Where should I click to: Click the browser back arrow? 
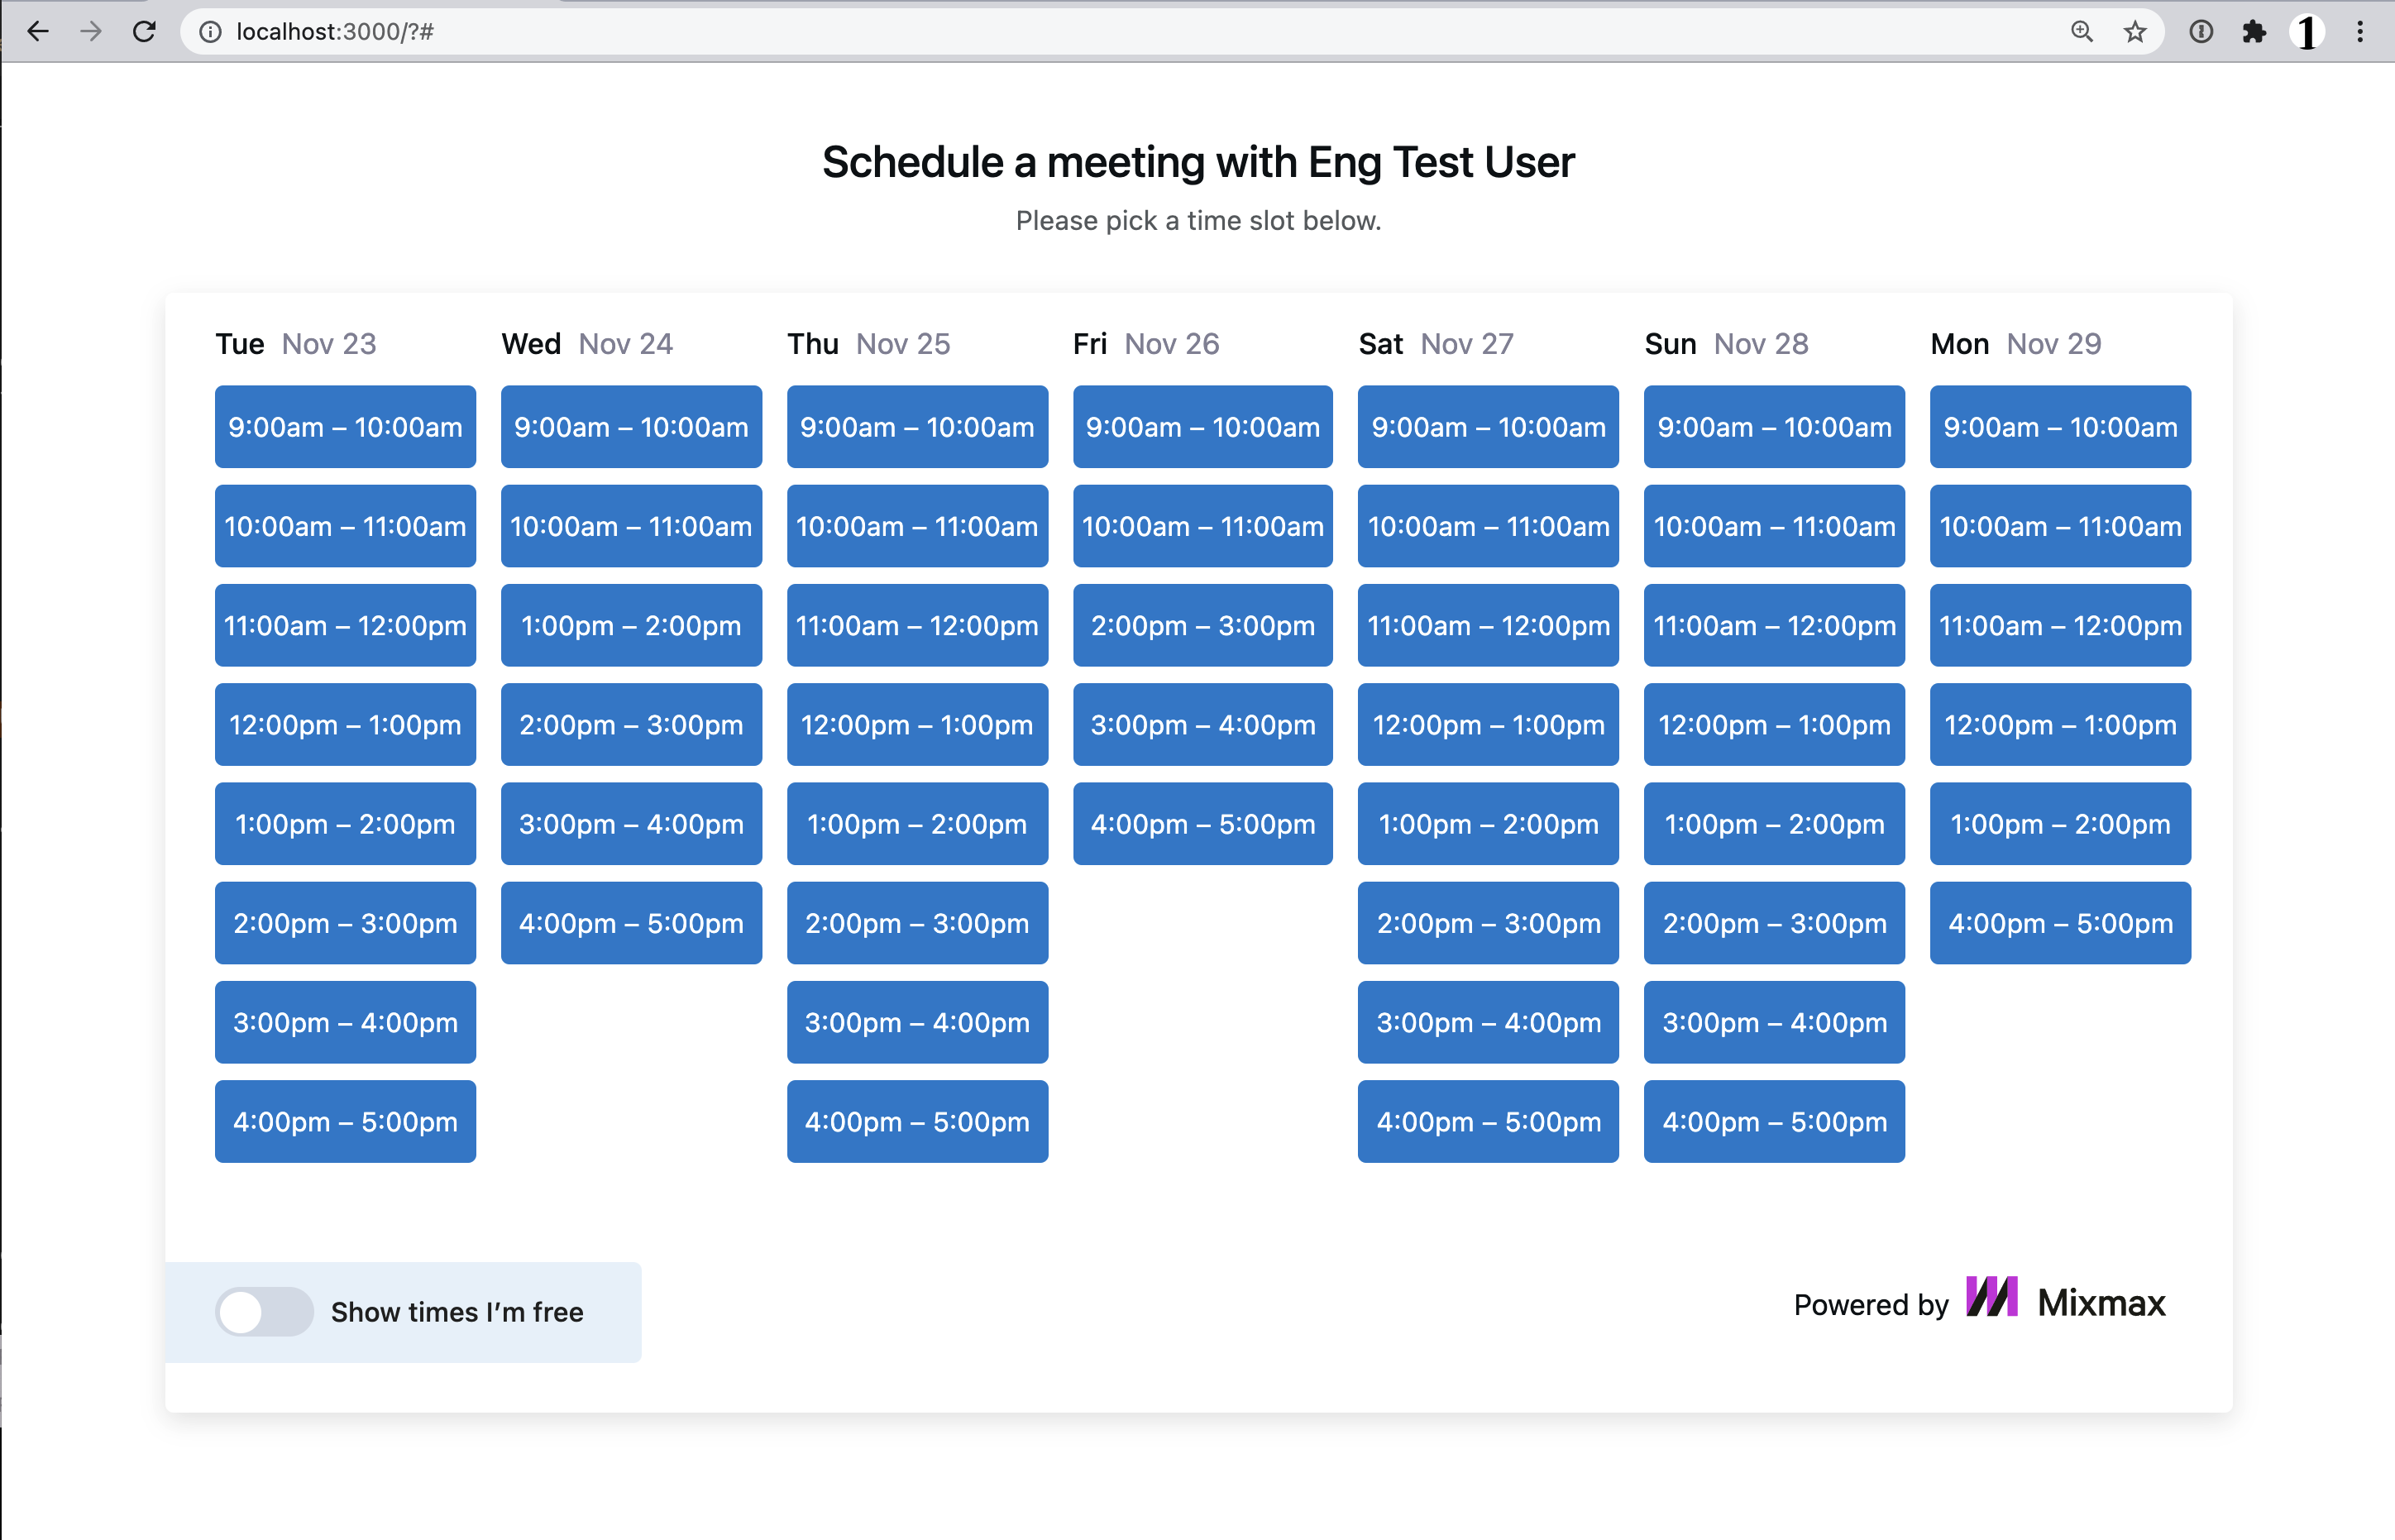(38, 31)
